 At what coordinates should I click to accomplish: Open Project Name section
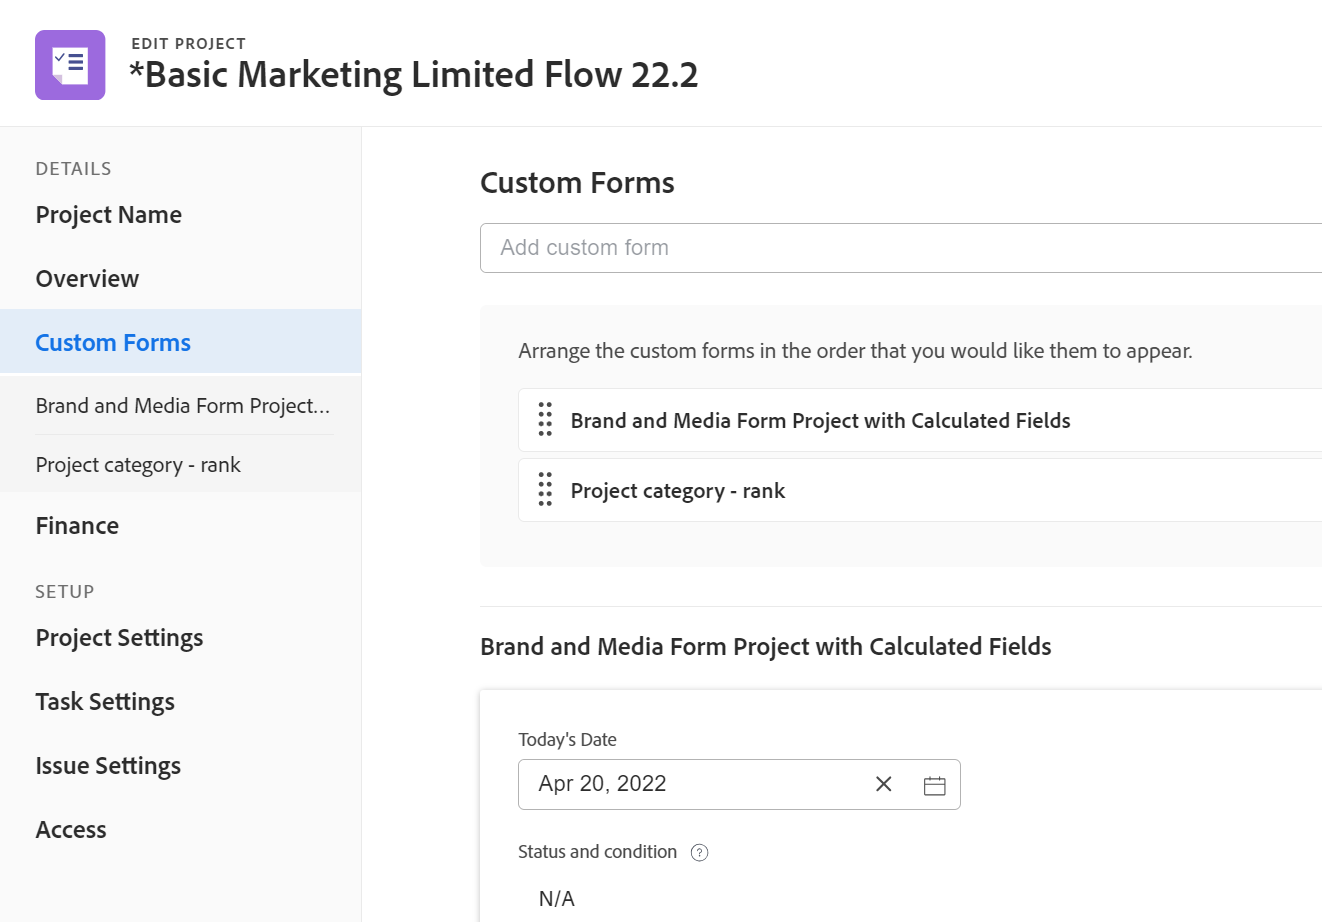[109, 215]
